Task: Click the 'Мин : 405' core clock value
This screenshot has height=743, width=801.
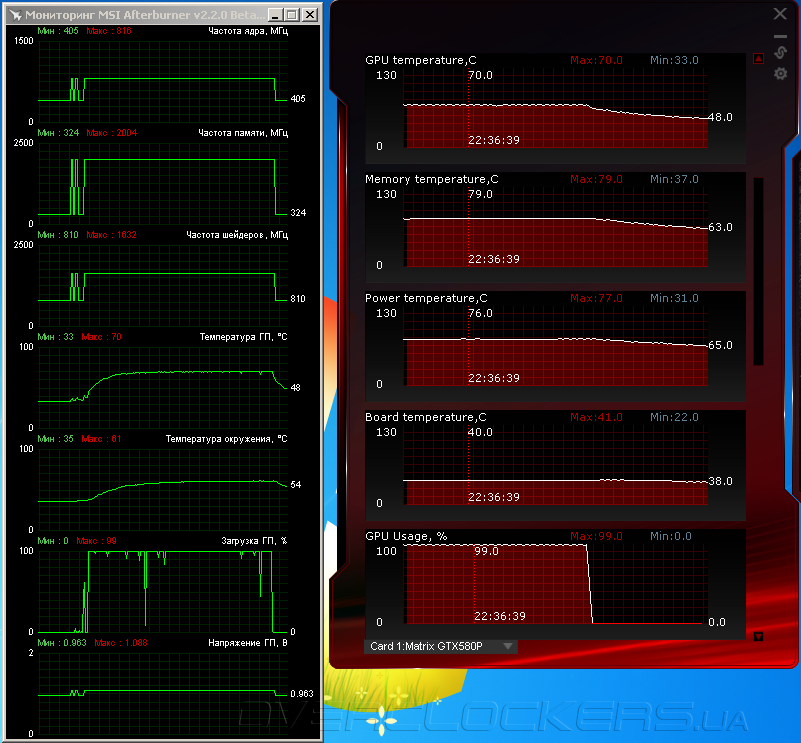Action: [x=58, y=31]
